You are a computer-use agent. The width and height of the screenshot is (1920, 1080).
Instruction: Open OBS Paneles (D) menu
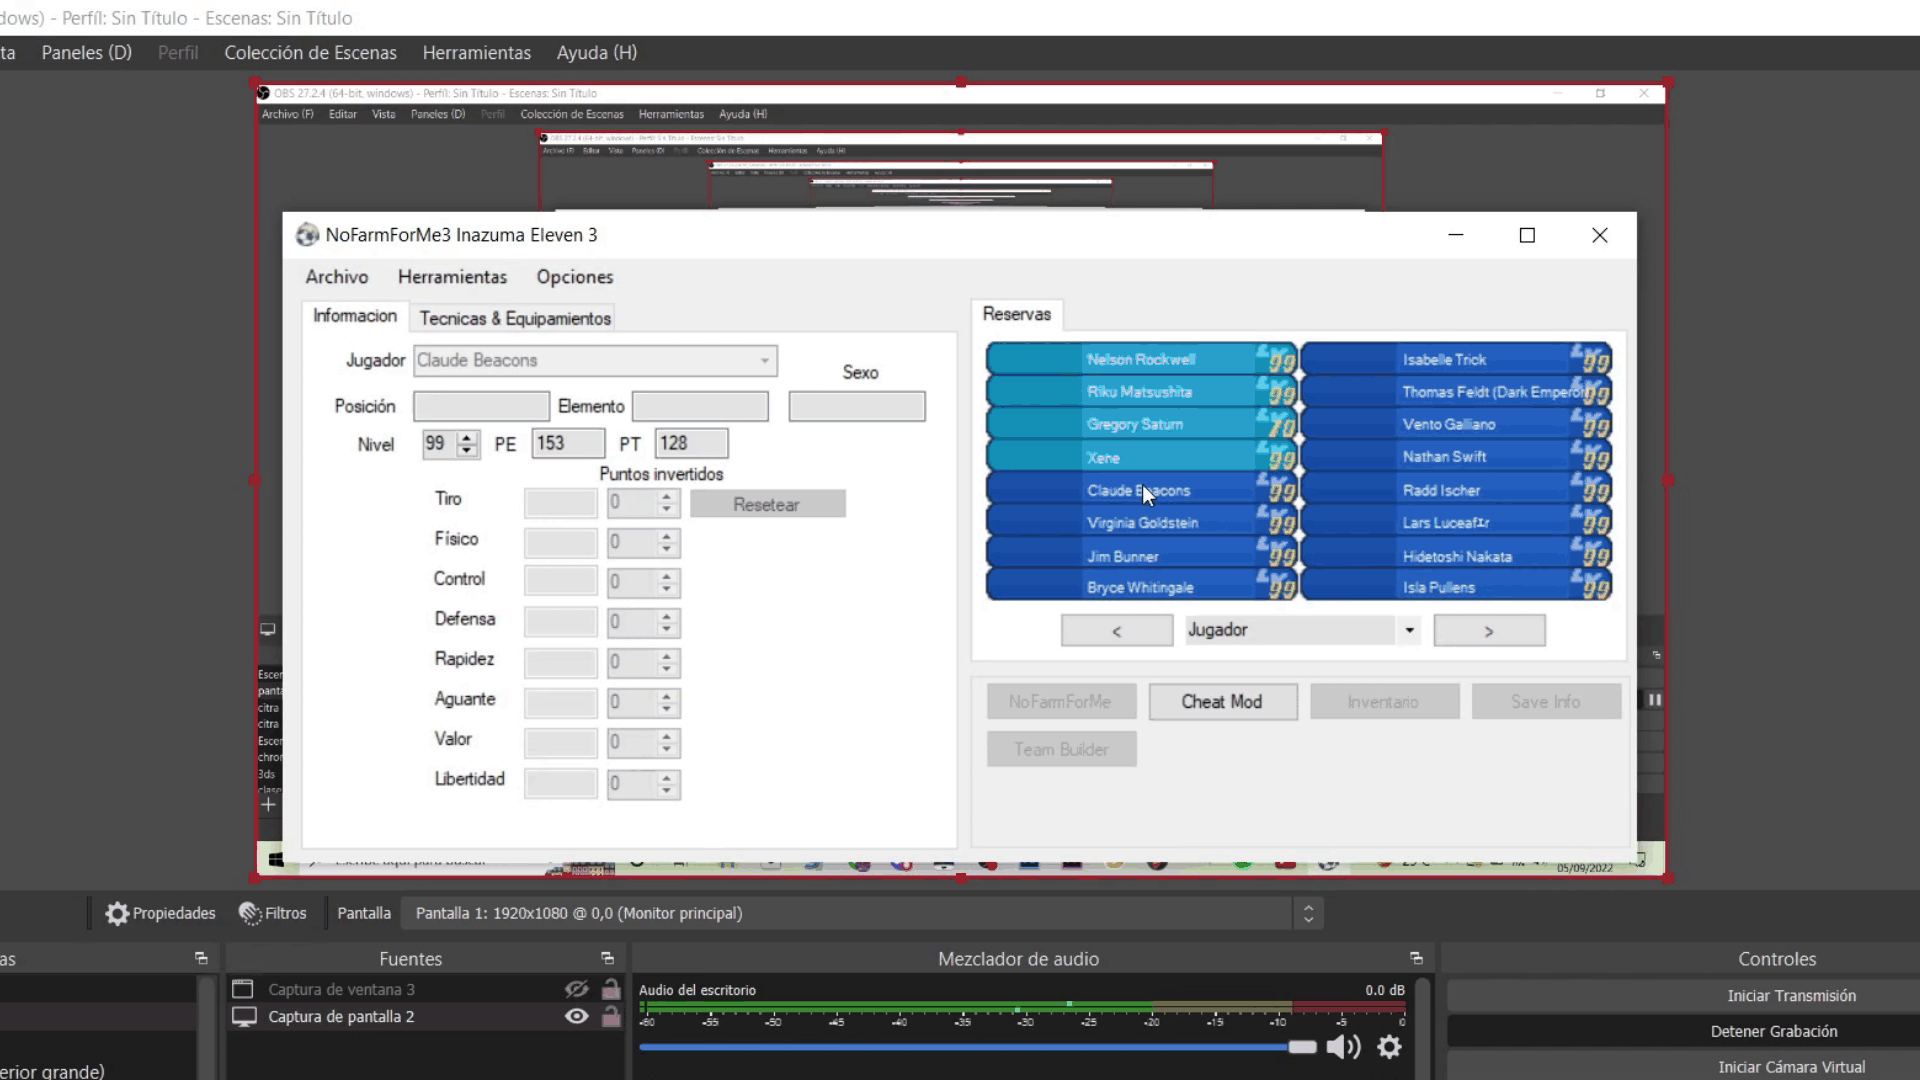coord(87,53)
